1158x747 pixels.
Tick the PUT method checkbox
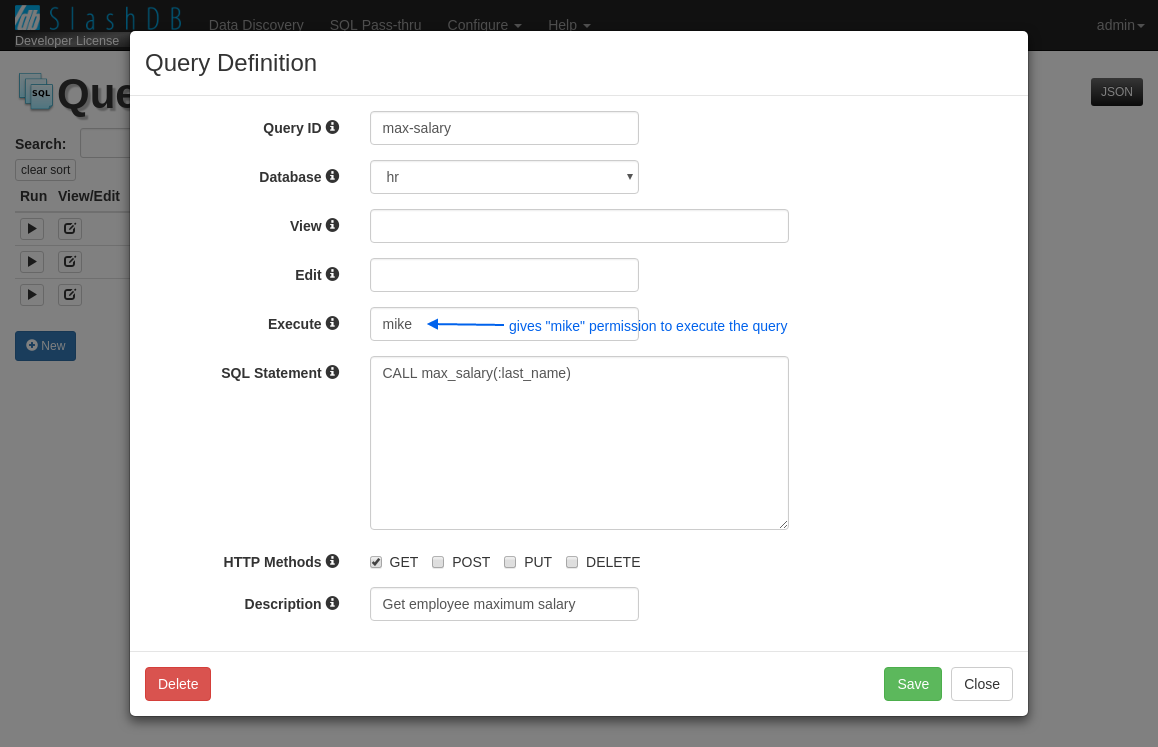[x=510, y=562]
